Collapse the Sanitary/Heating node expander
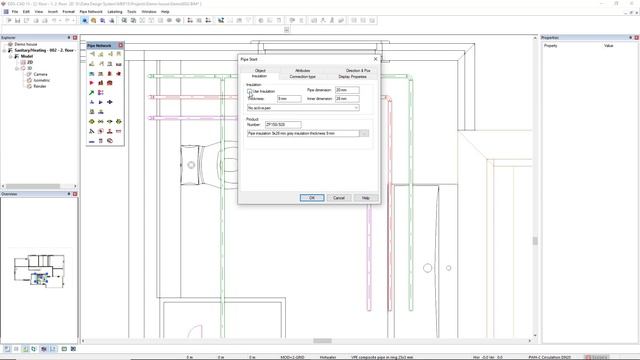640x360 pixels. pyautogui.click(x=4, y=50)
